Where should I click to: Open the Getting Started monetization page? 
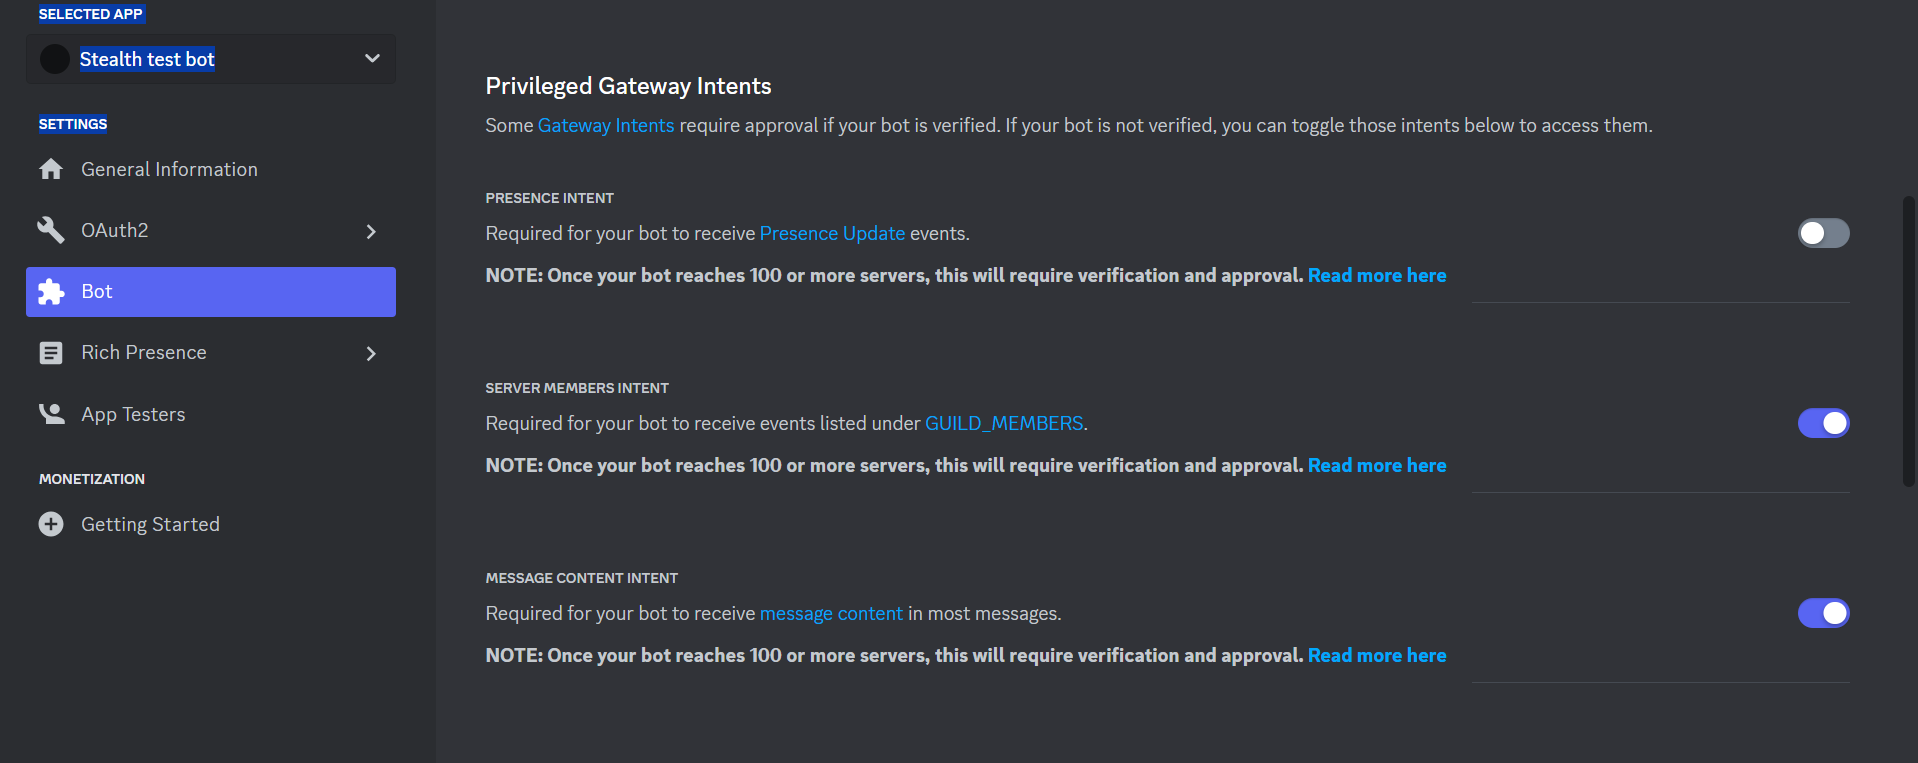point(150,523)
